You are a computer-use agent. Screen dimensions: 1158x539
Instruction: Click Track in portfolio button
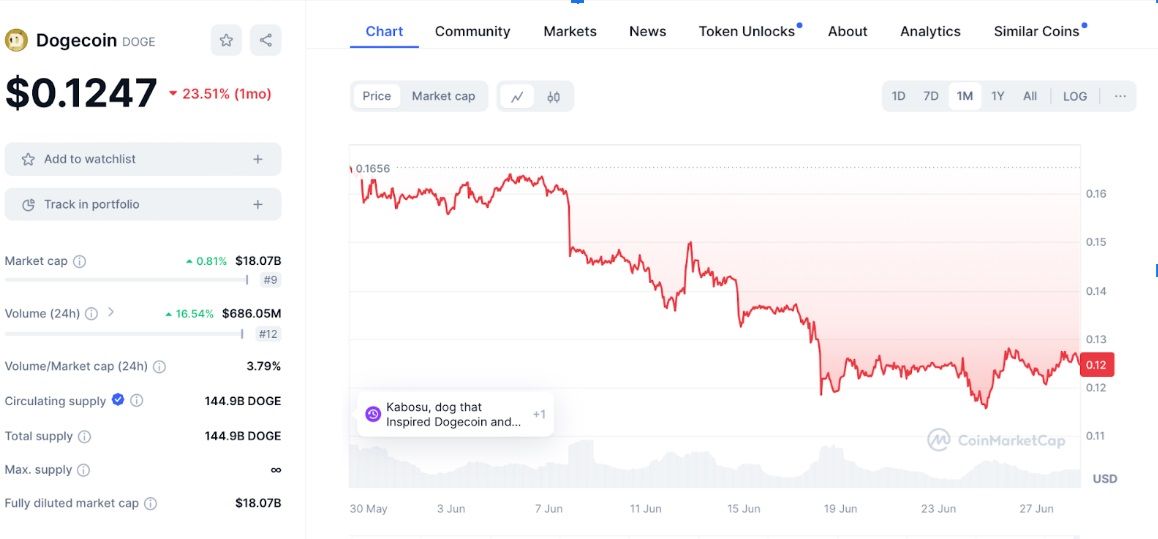pyautogui.click(x=143, y=204)
